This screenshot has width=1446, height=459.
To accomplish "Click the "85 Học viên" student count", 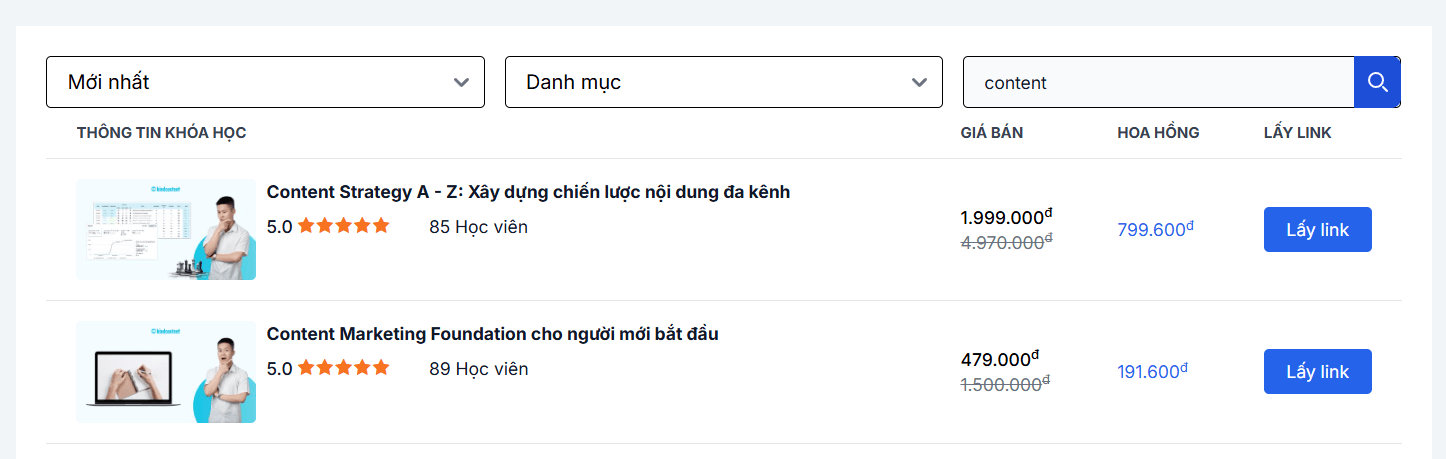I will [x=478, y=227].
